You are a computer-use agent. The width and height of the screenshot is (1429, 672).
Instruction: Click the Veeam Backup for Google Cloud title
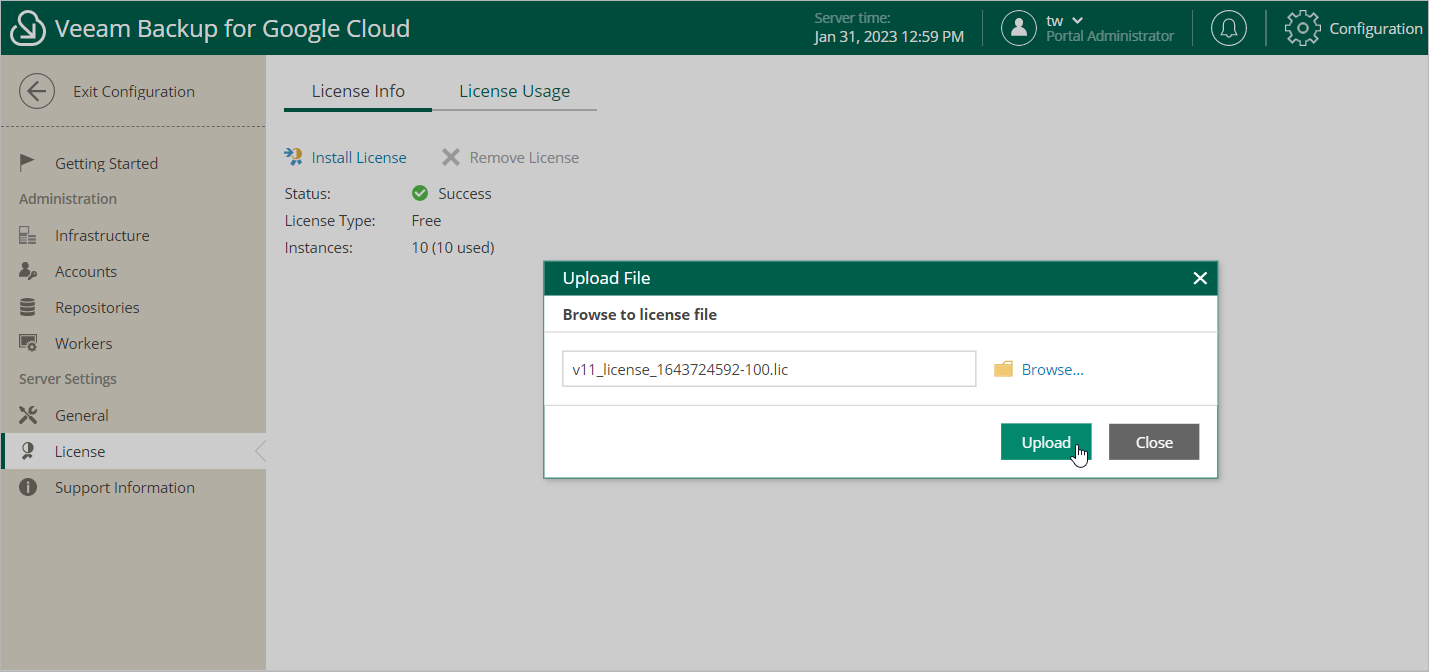point(232,28)
